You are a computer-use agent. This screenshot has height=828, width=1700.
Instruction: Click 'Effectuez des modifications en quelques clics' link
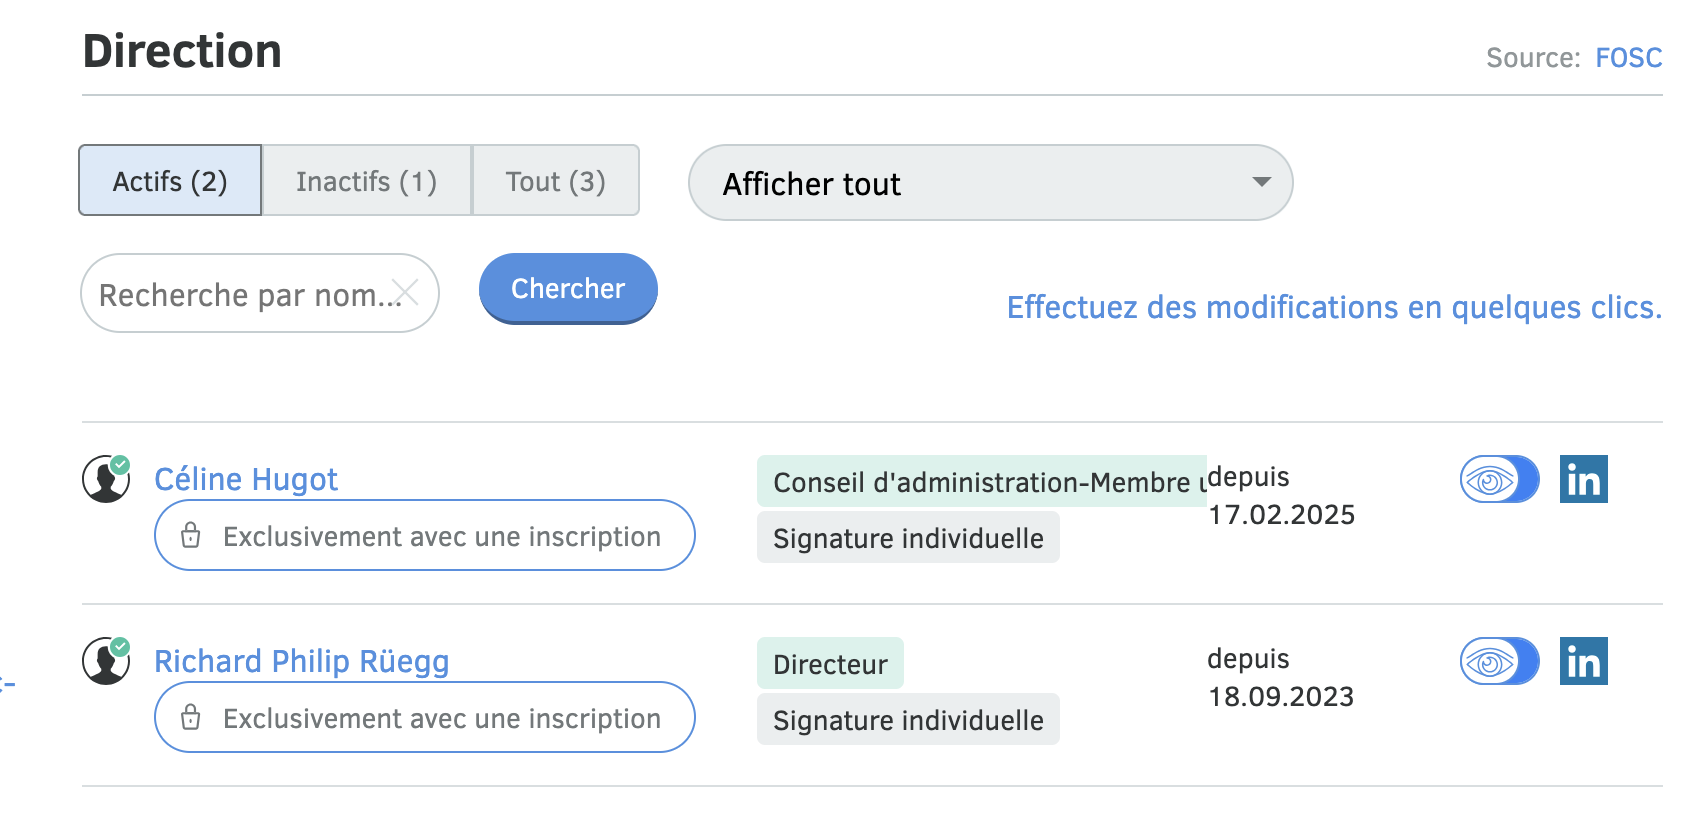[1334, 307]
